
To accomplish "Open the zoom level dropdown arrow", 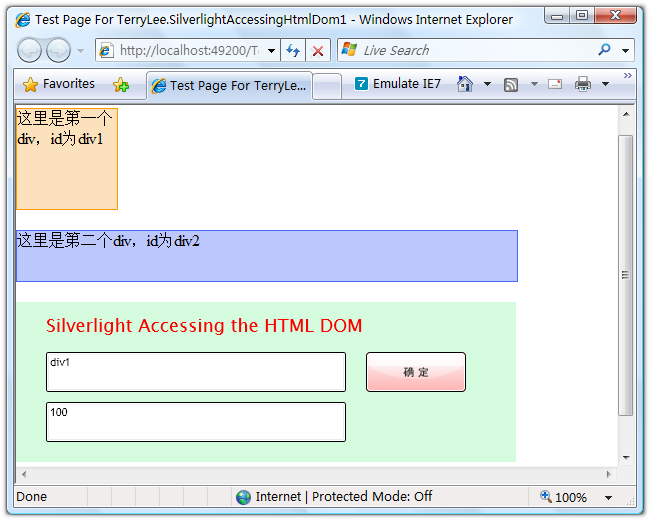I will pyautogui.click(x=608, y=497).
